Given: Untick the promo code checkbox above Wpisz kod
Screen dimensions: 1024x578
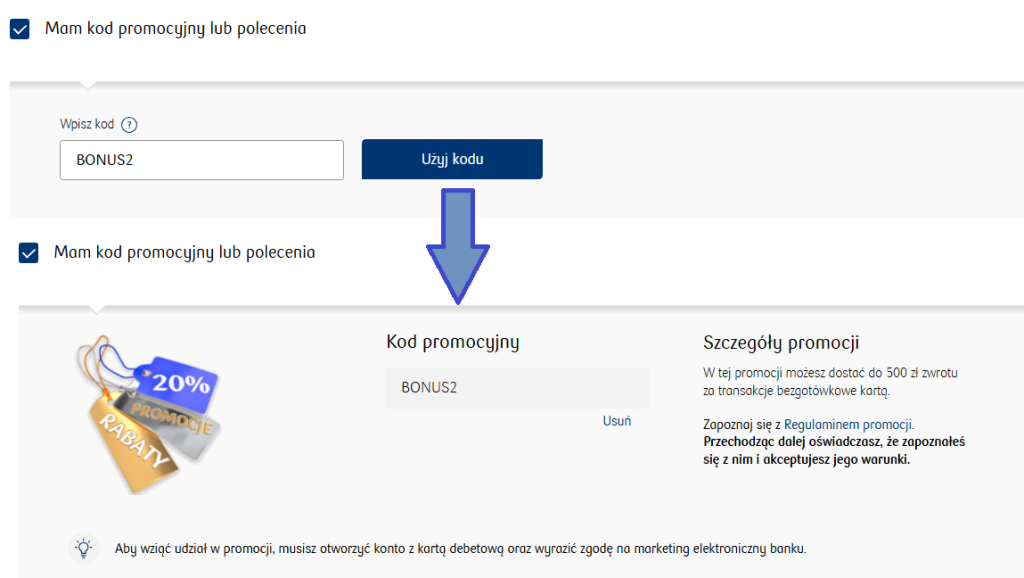Looking at the screenshot, I should coord(20,28).
